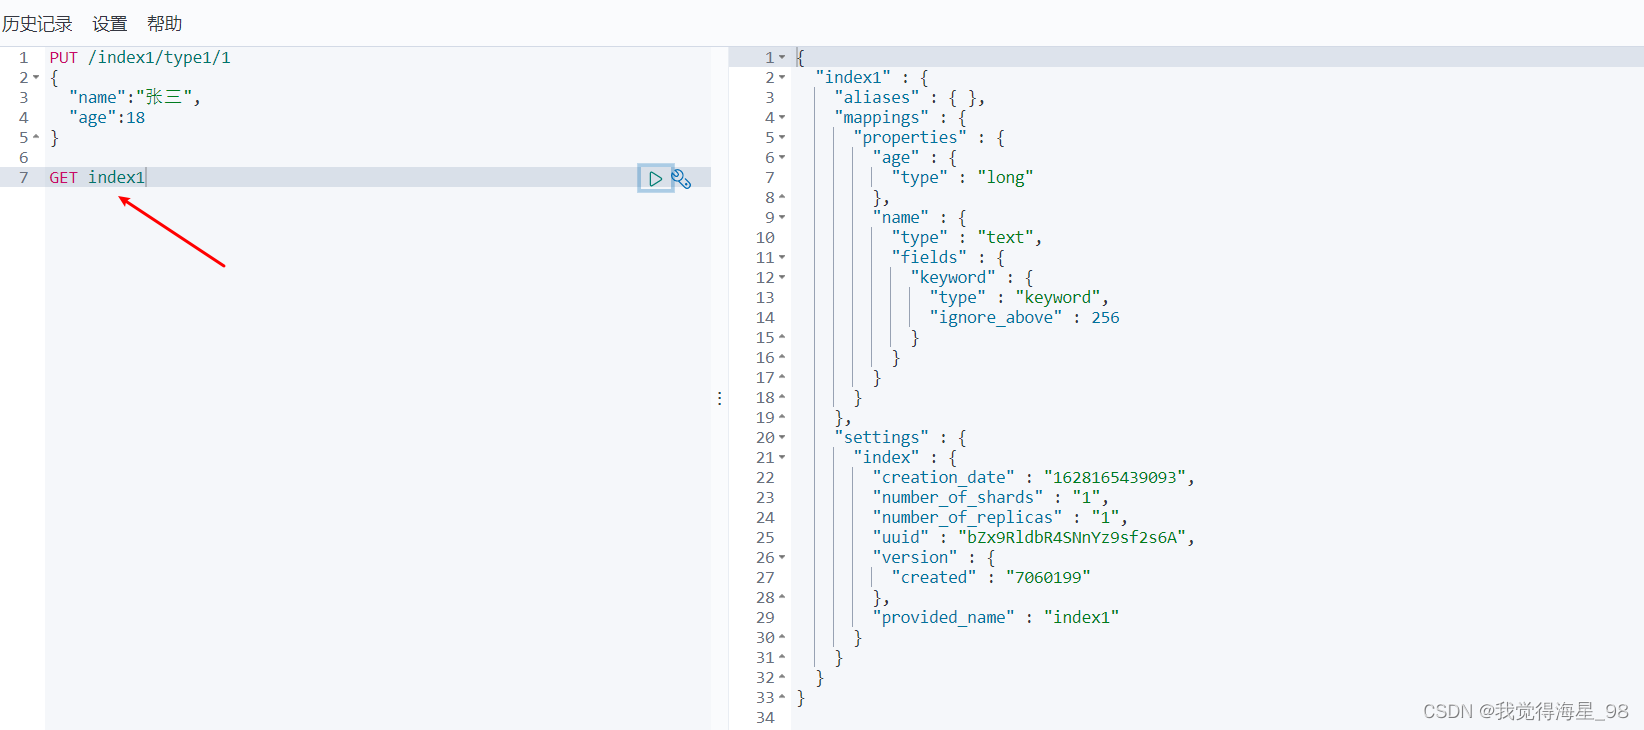1644x730 pixels.
Task: Open the 历史记录 history menu
Action: coord(37,23)
